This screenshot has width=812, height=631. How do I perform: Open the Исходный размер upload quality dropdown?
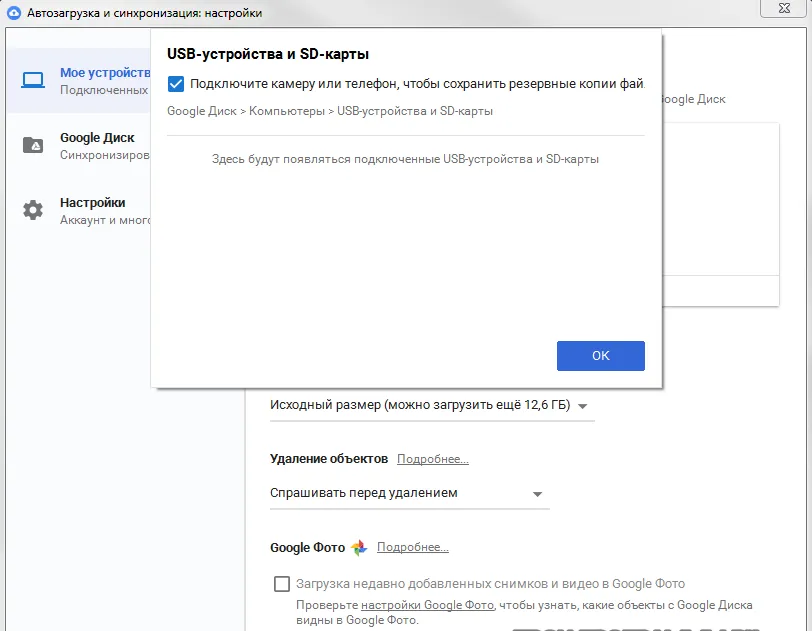click(432, 405)
